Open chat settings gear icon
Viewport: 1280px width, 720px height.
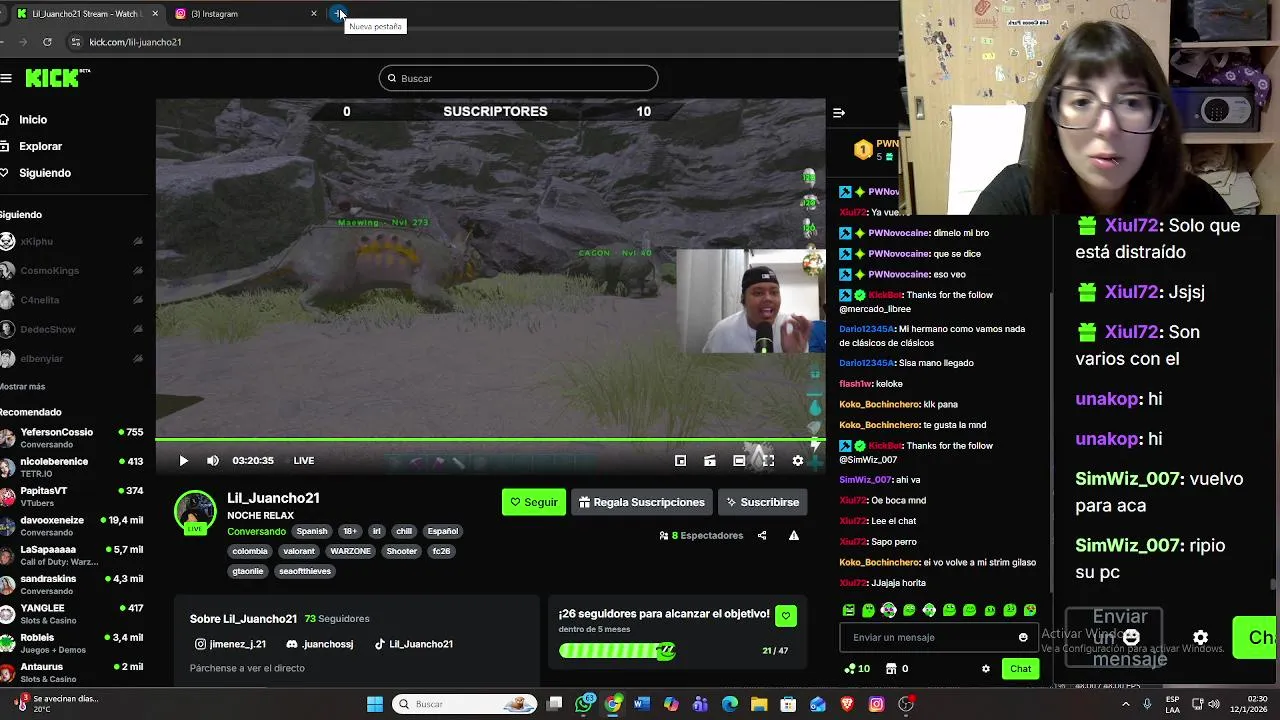(985, 669)
